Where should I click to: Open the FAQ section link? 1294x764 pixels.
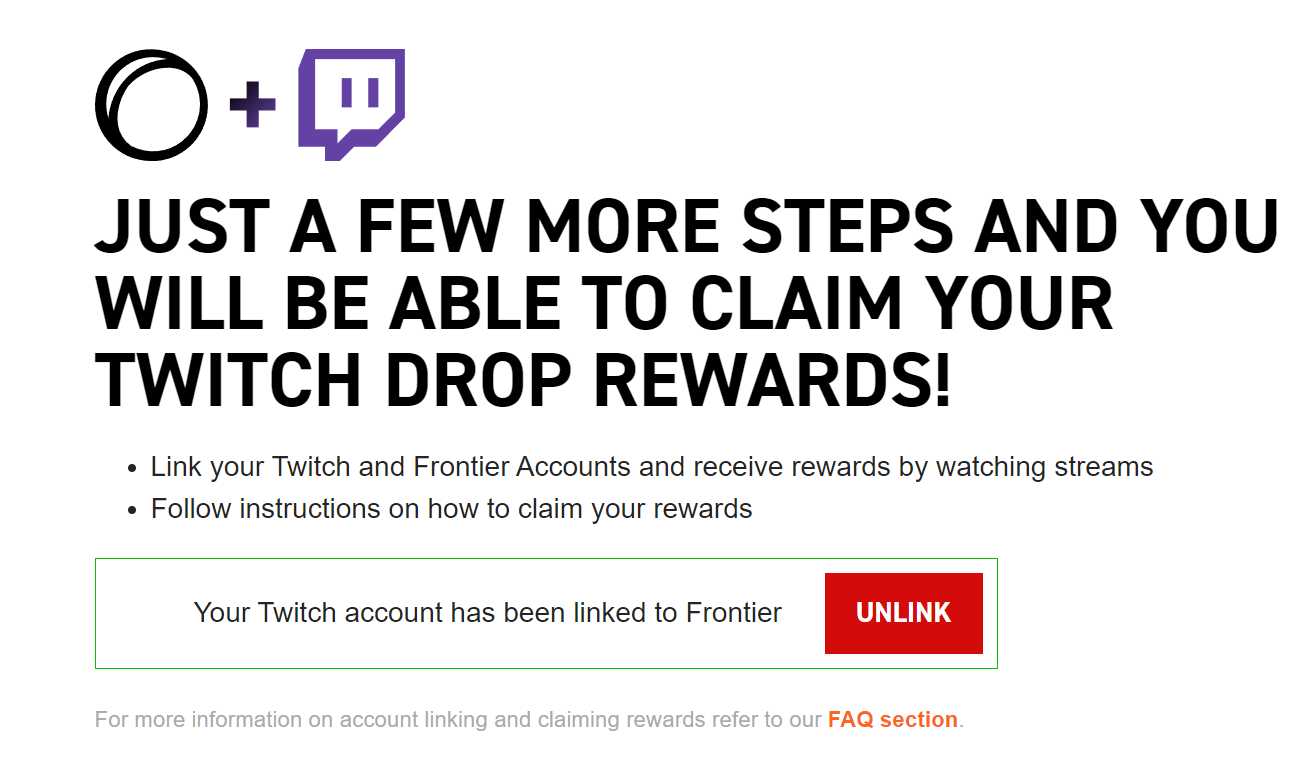pos(892,720)
